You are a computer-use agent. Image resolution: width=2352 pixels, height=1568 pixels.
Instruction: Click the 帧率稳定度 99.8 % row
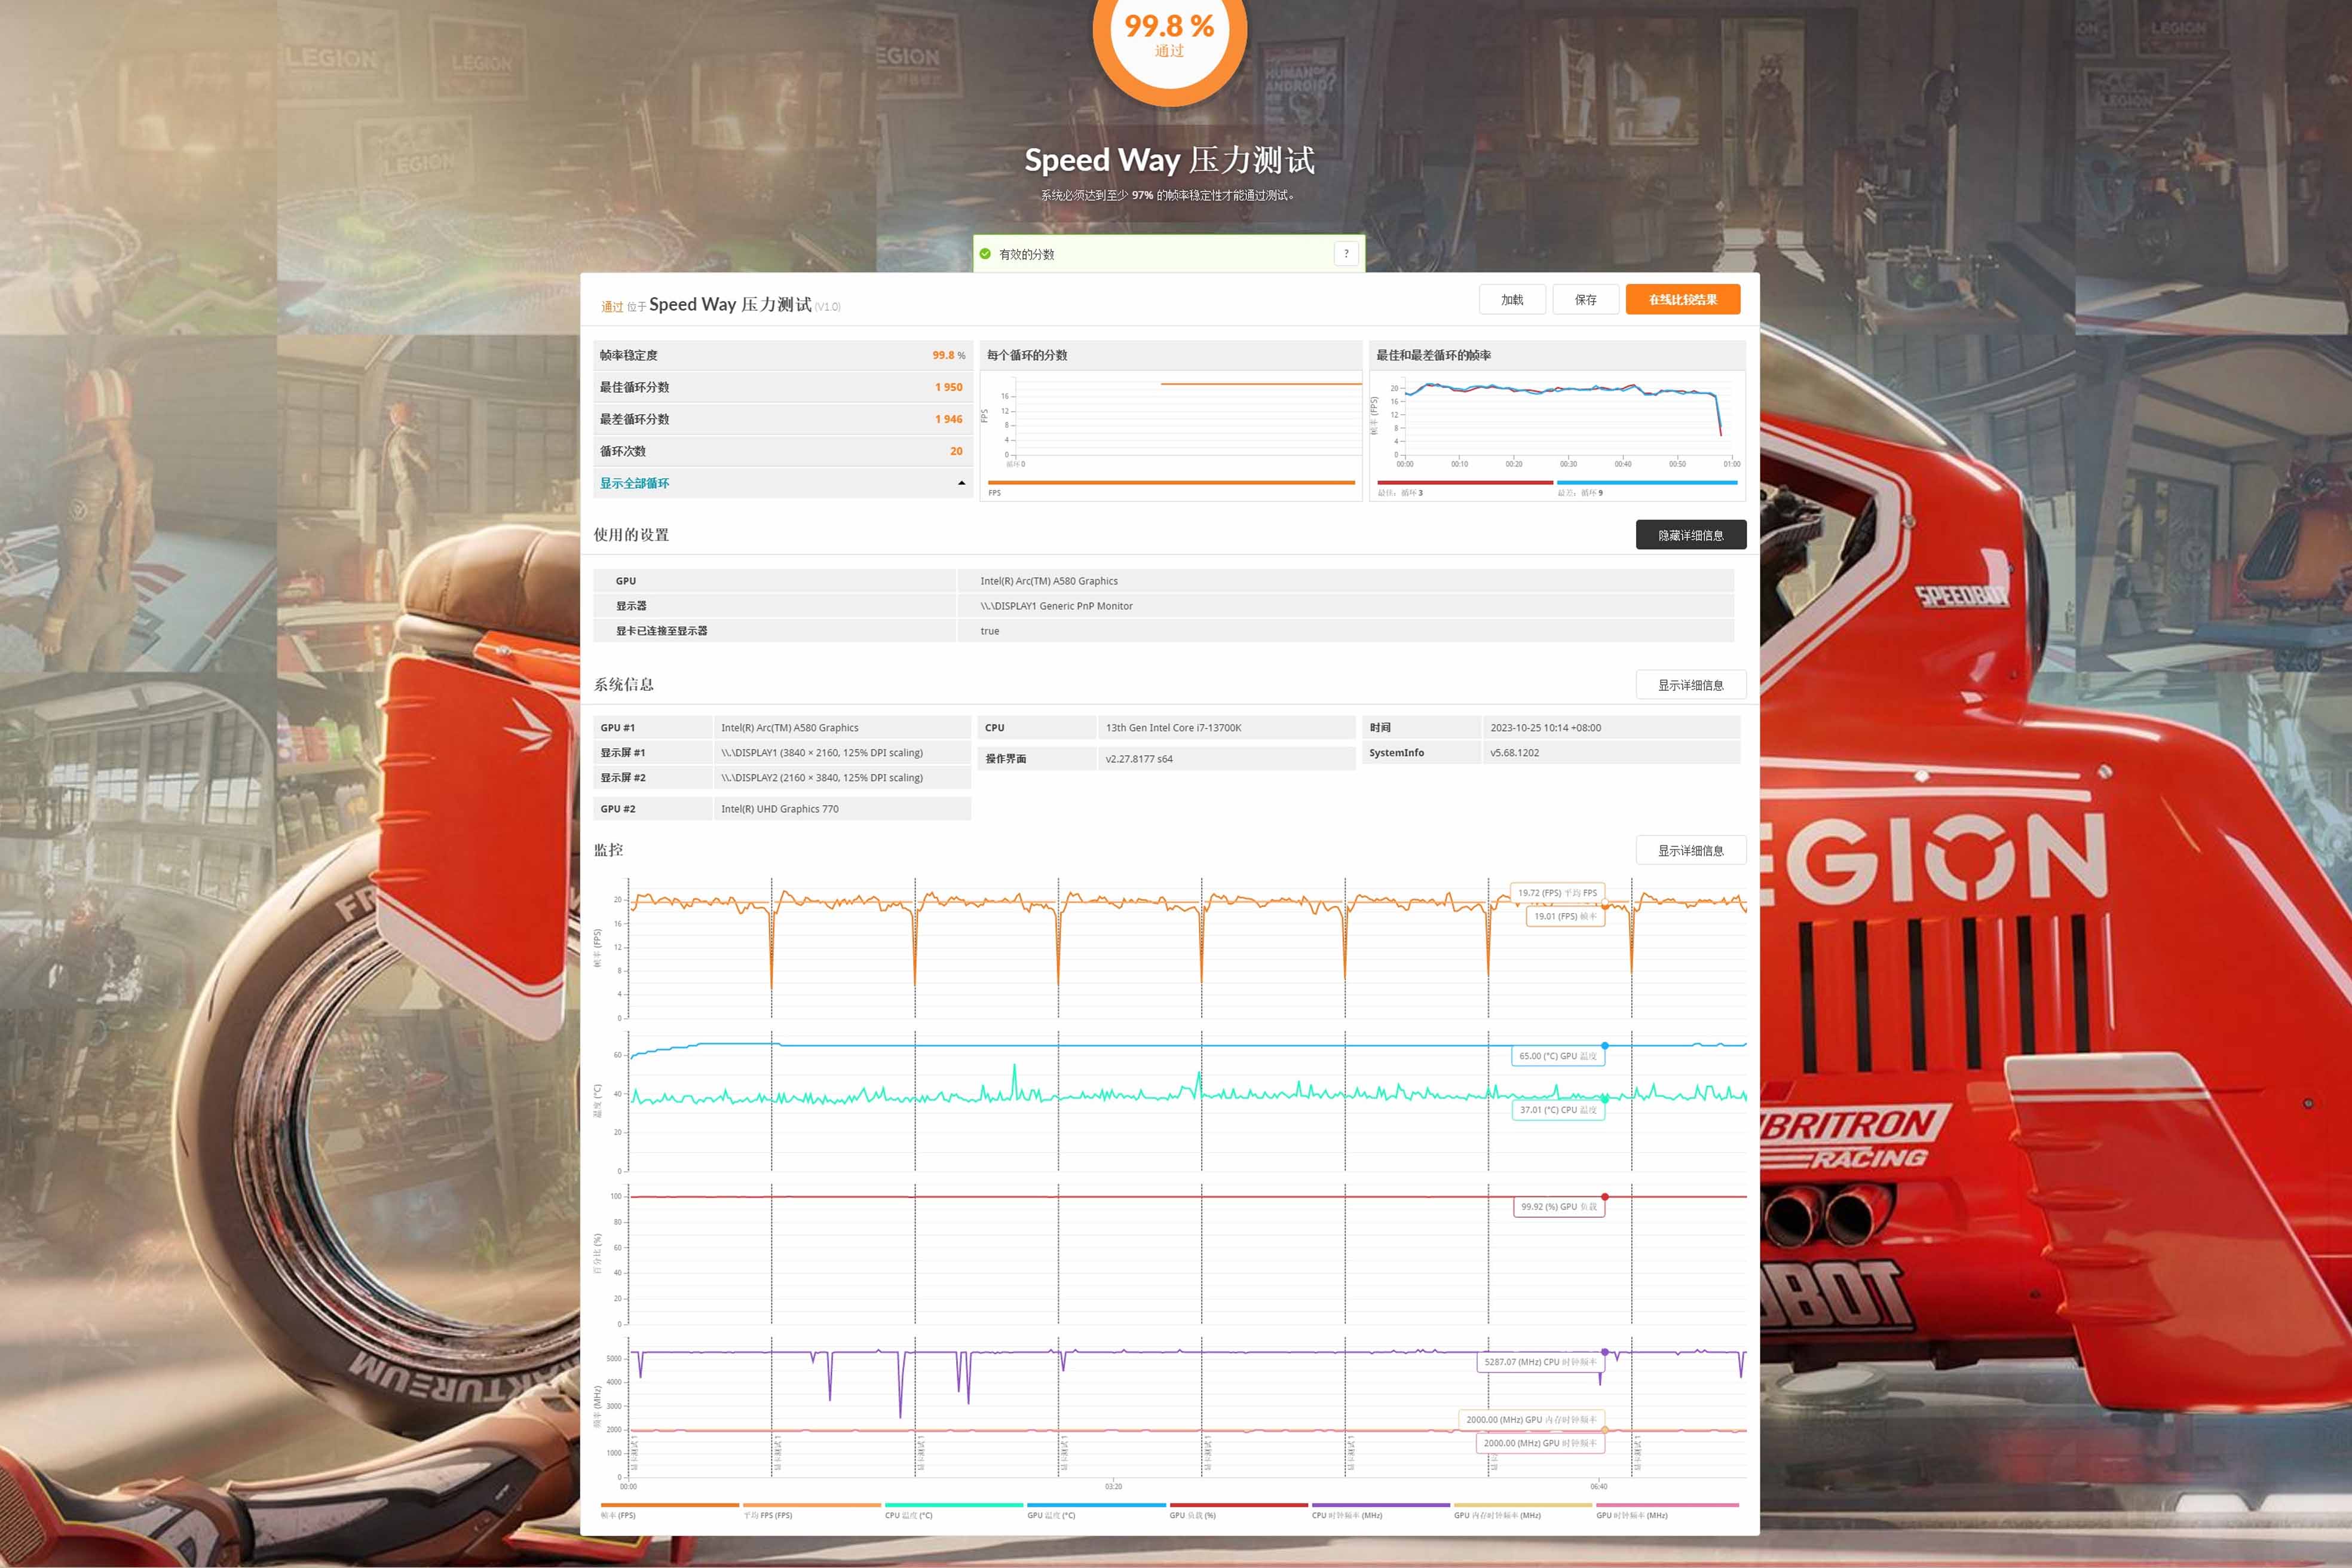(782, 355)
